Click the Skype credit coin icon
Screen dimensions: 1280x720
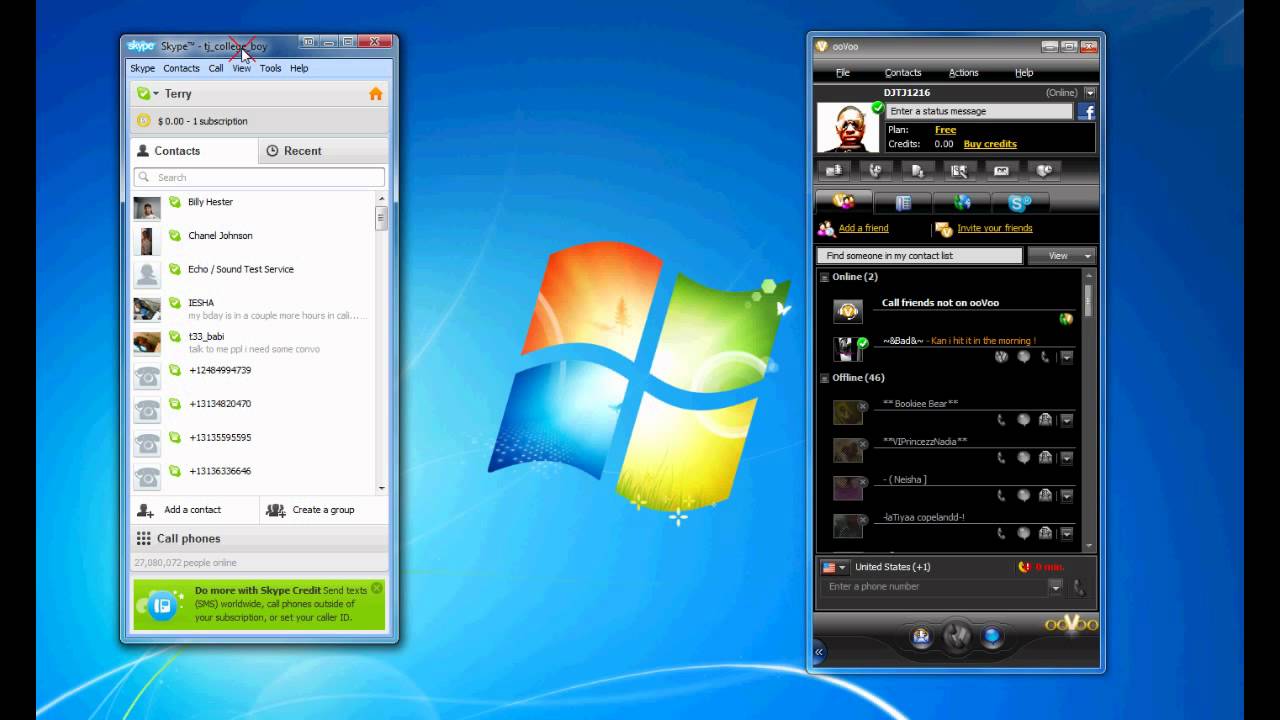pos(144,121)
